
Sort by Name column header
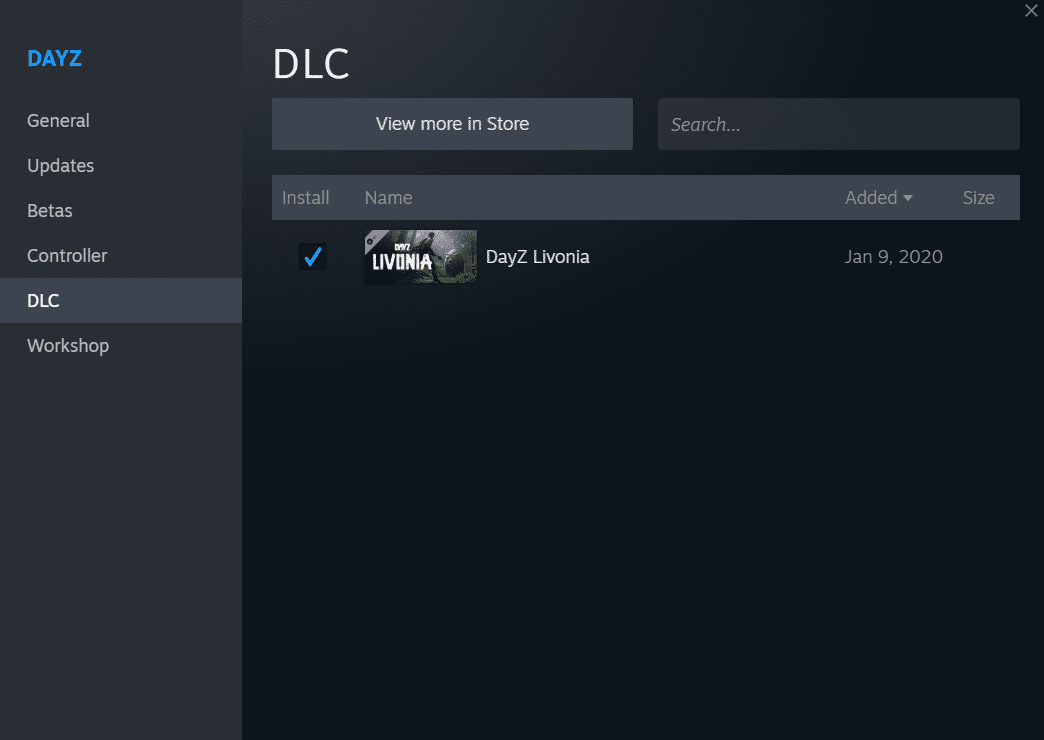(x=388, y=198)
